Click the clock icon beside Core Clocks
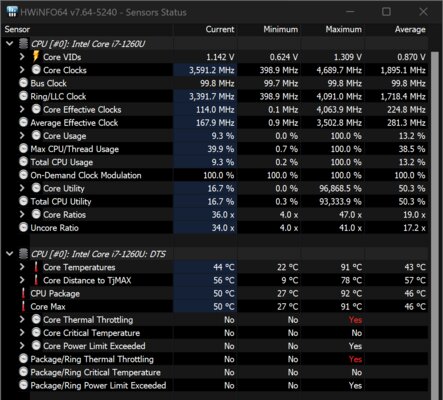 (36, 70)
